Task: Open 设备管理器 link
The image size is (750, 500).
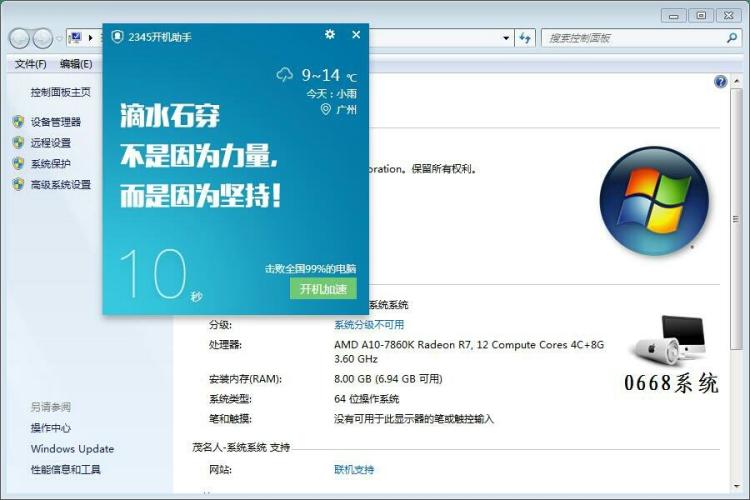Action: 55,122
